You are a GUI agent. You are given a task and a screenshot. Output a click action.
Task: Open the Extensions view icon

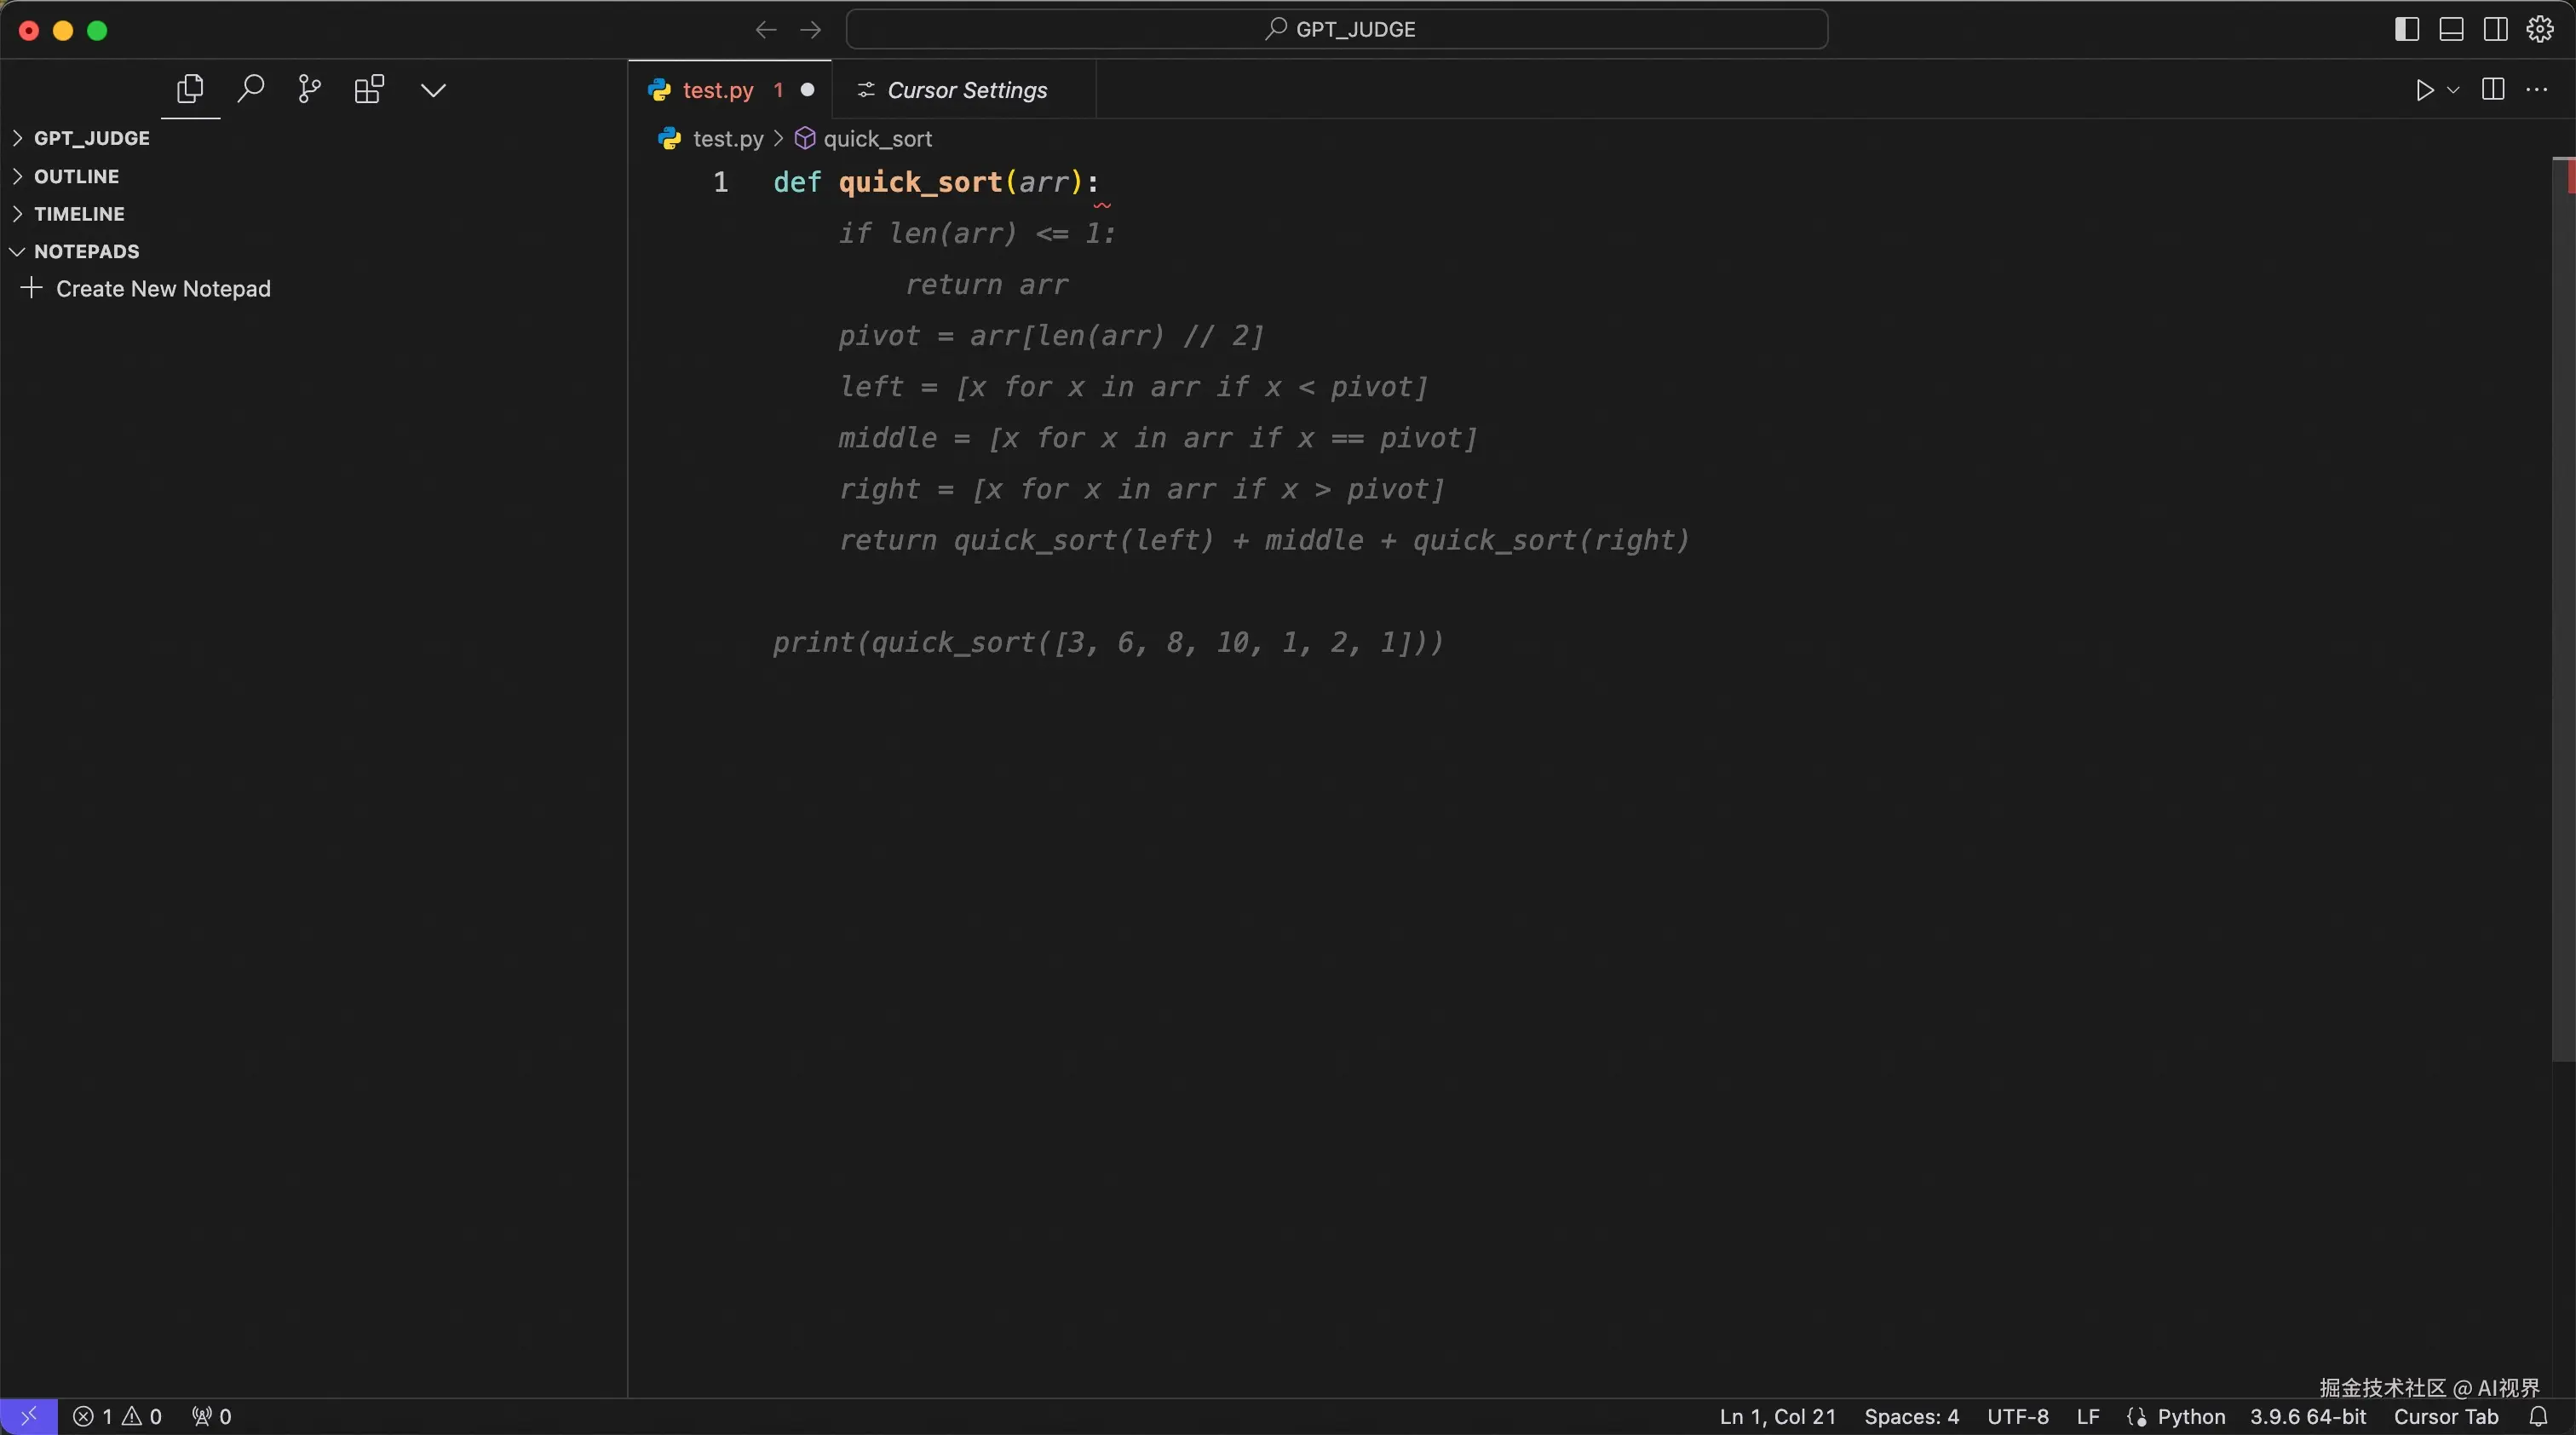369,90
